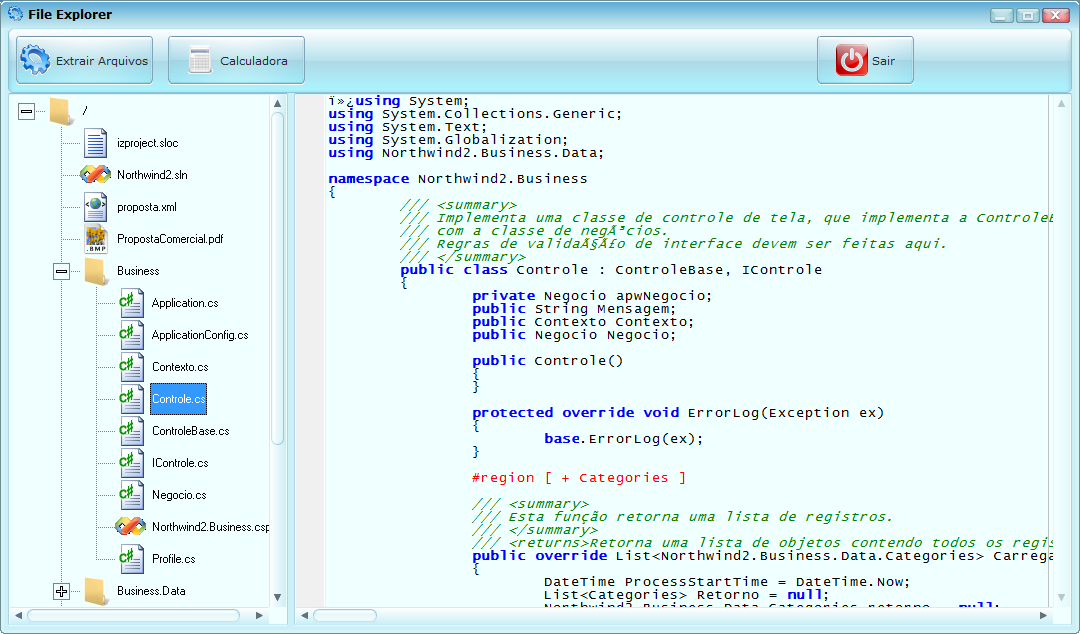The height and width of the screenshot is (634, 1080).
Task: Select ApplicationConfig.cs in the tree
Action: point(200,335)
